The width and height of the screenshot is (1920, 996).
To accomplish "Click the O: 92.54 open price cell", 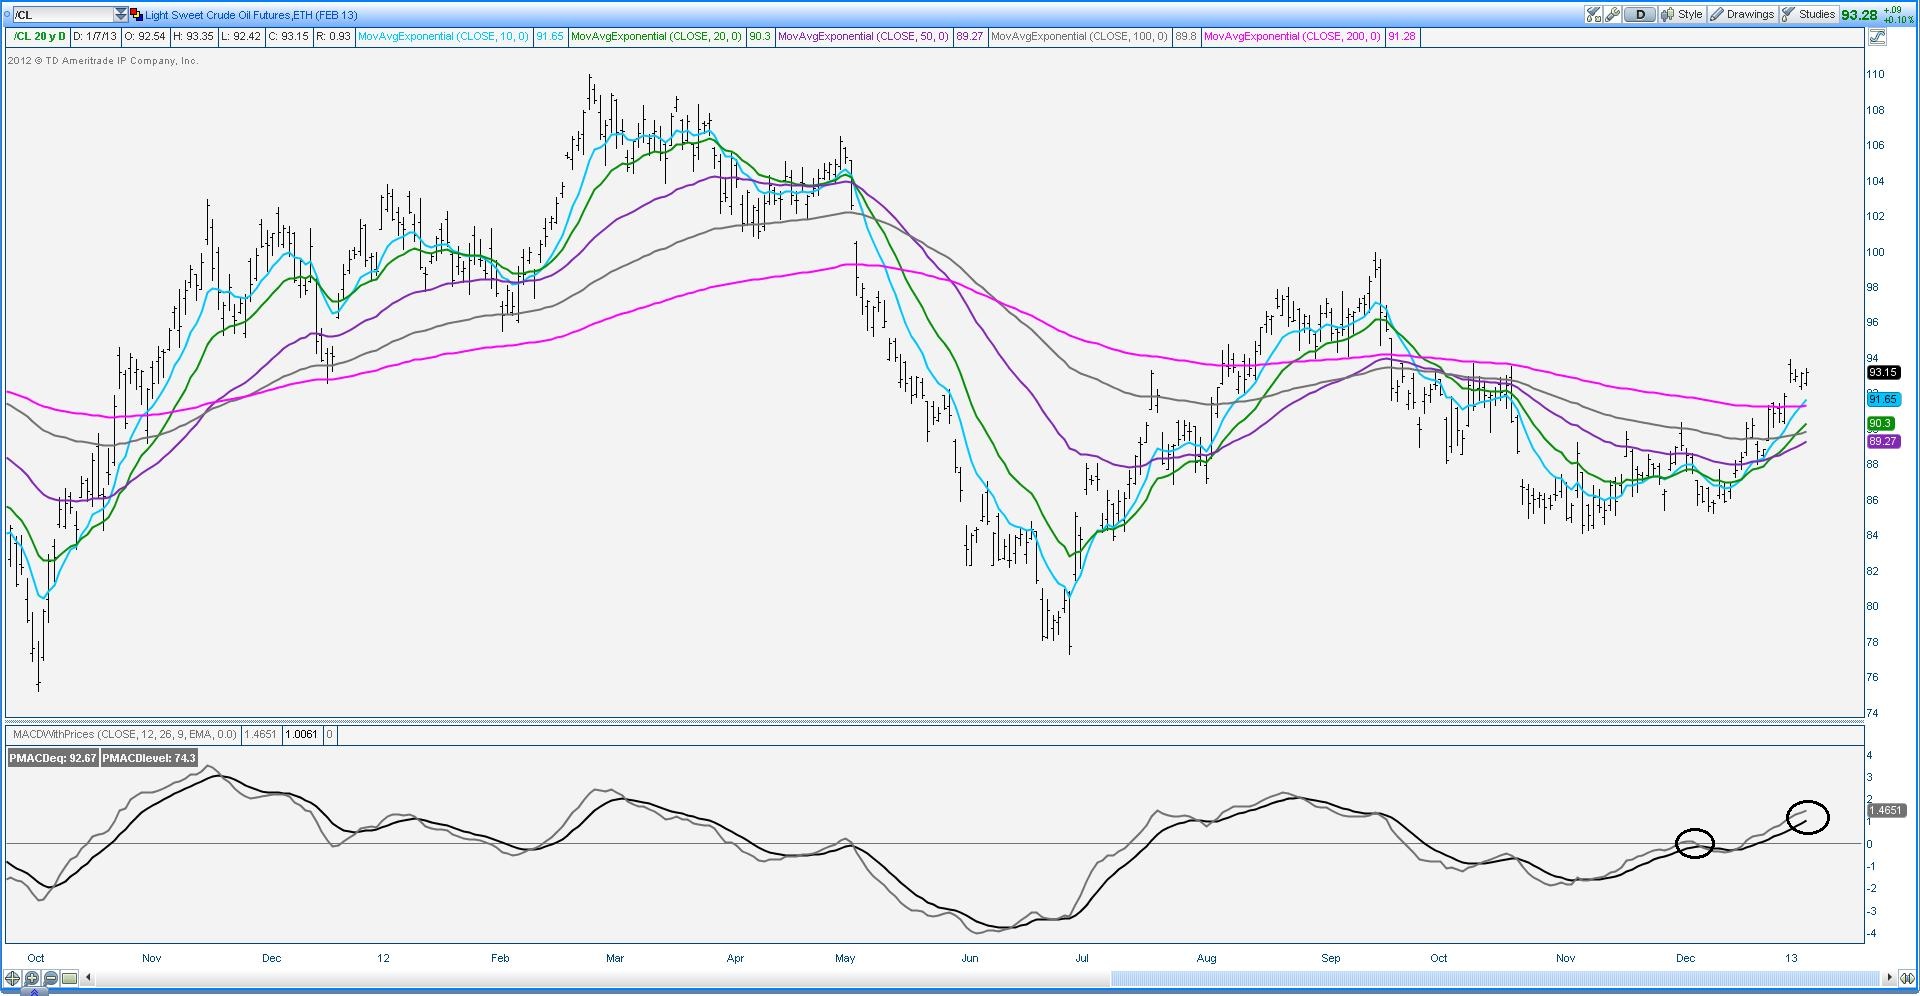I will tap(145, 37).
